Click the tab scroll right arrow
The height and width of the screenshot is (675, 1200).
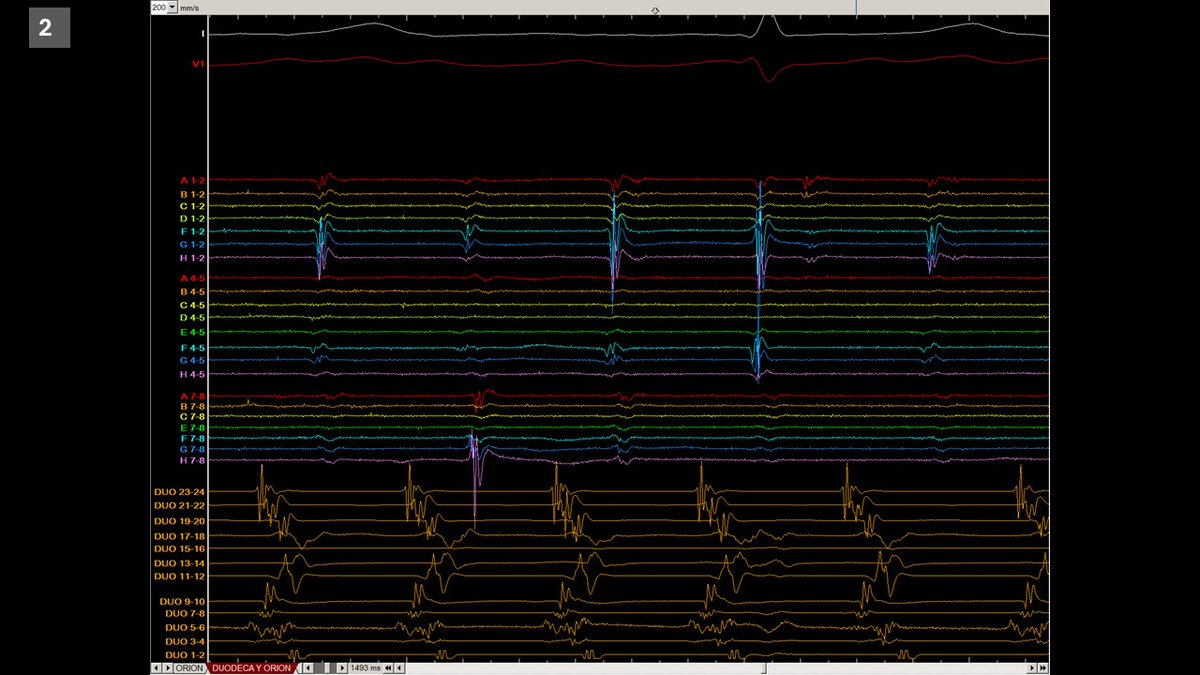(167, 668)
